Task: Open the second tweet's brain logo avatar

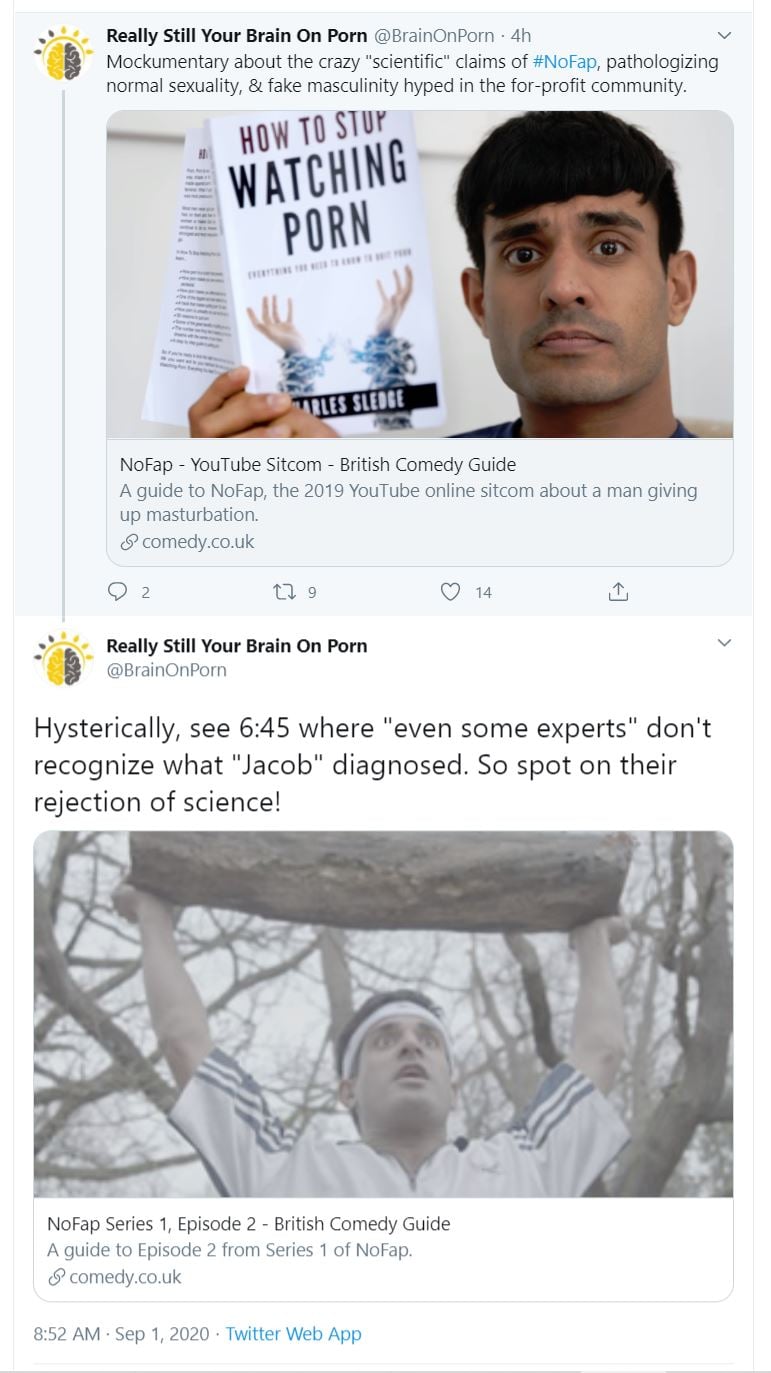Action: click(64, 658)
